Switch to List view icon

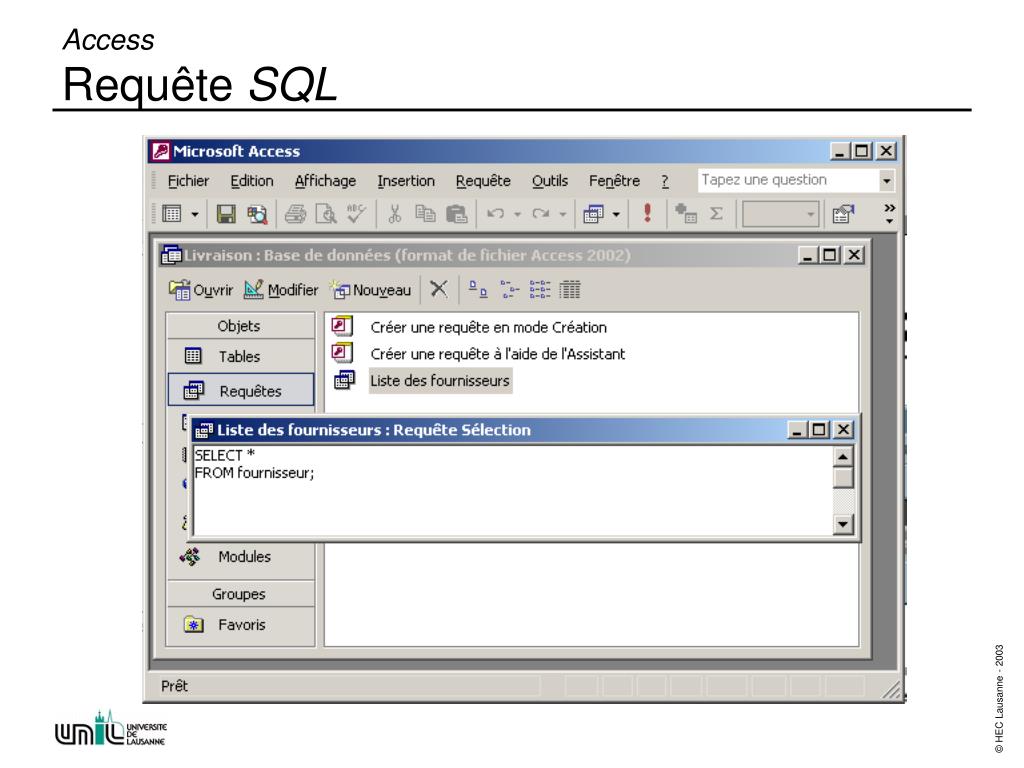click(x=540, y=289)
